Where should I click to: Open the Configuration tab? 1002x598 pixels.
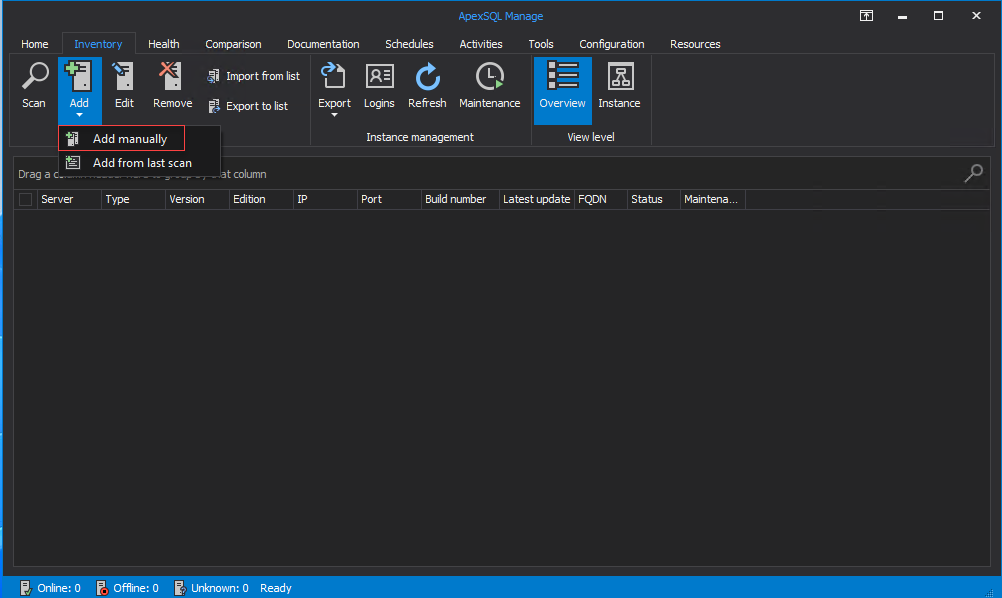[x=612, y=44]
